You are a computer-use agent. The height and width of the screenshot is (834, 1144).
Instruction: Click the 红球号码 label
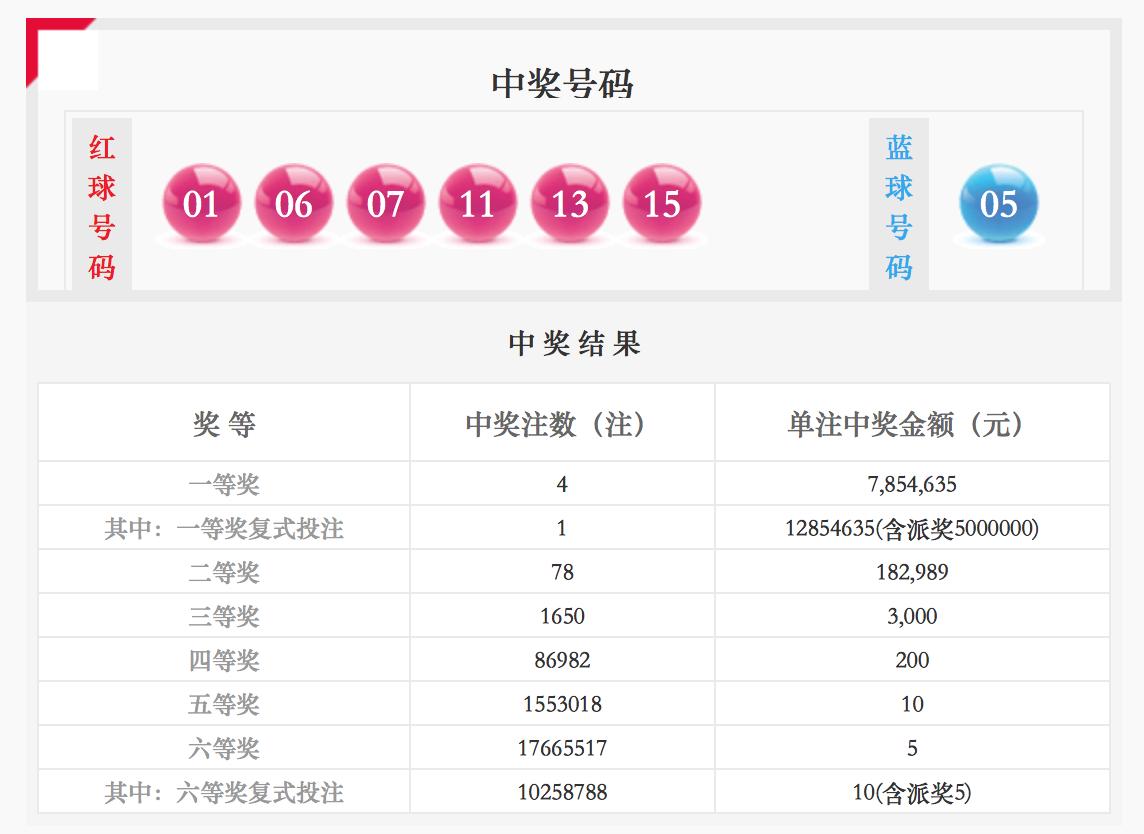click(x=101, y=201)
